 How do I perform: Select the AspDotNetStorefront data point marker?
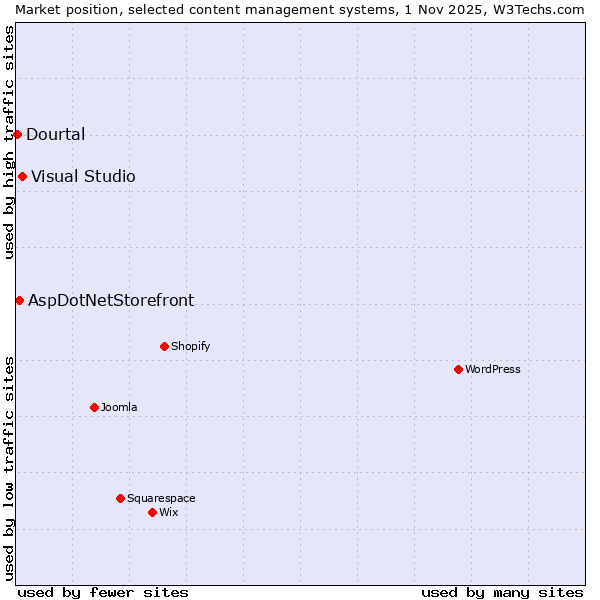[19, 300]
